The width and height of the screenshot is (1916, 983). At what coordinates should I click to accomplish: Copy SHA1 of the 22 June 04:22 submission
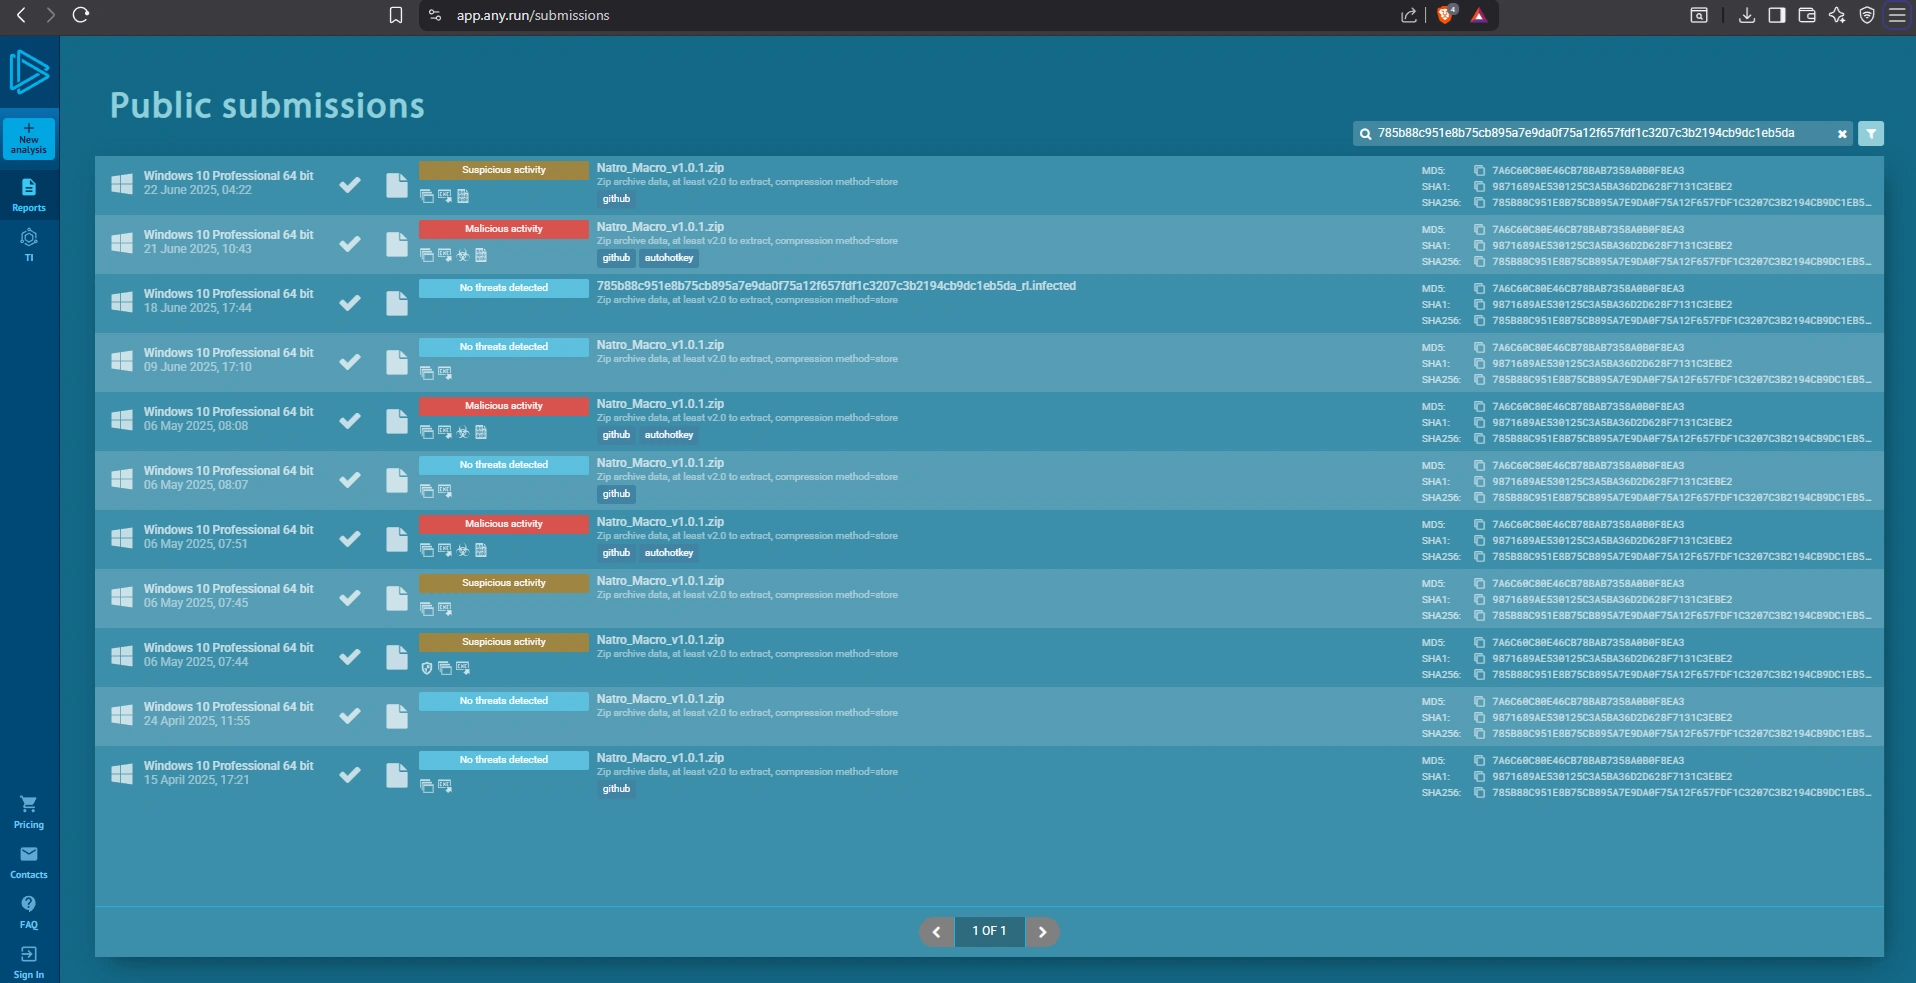click(1479, 187)
